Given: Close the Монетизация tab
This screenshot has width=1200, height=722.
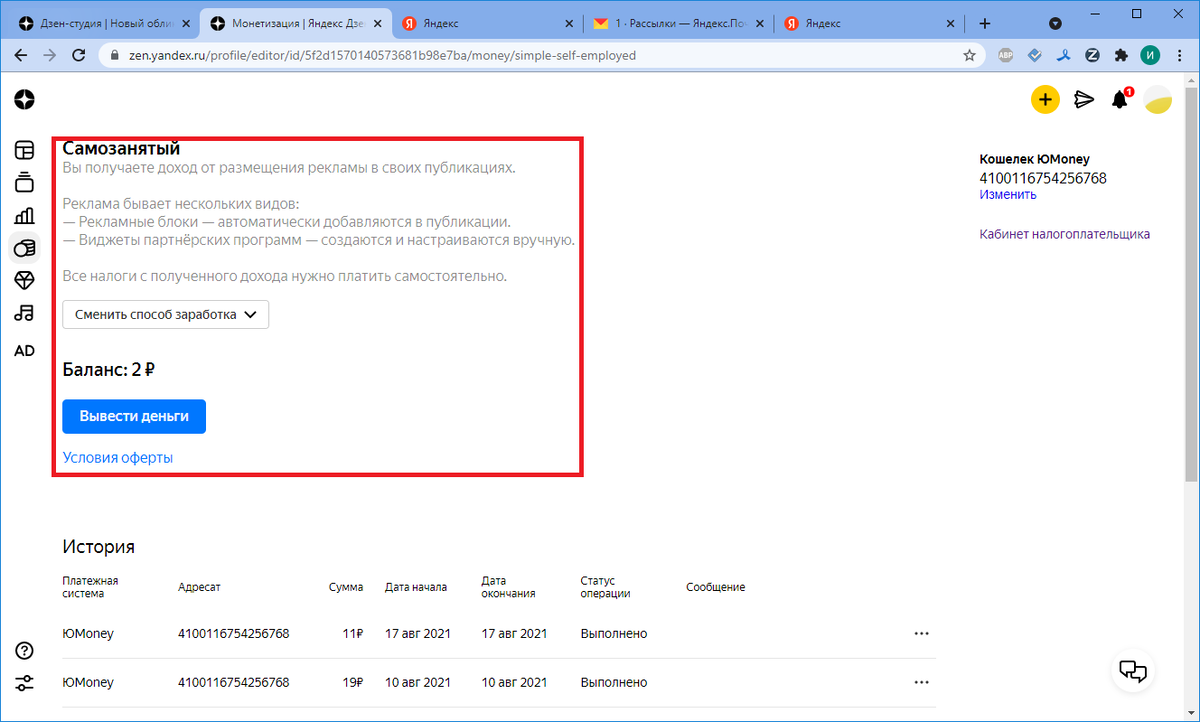Looking at the screenshot, I should 377,23.
